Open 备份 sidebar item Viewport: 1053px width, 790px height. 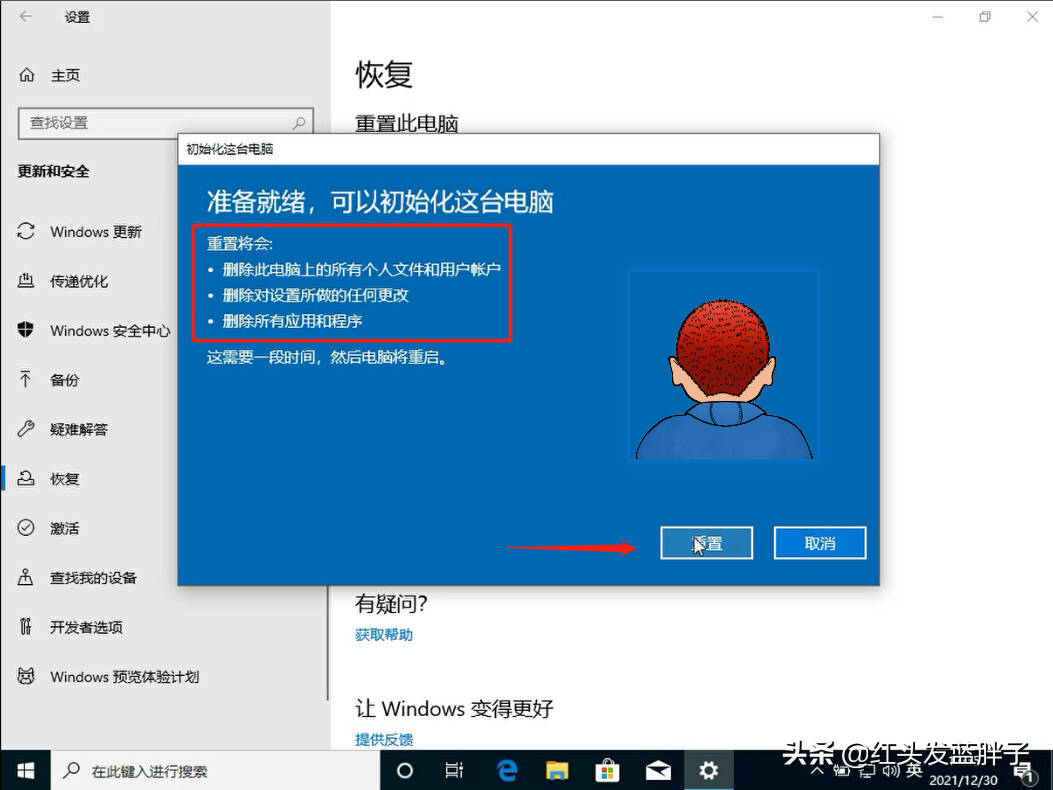coord(64,380)
